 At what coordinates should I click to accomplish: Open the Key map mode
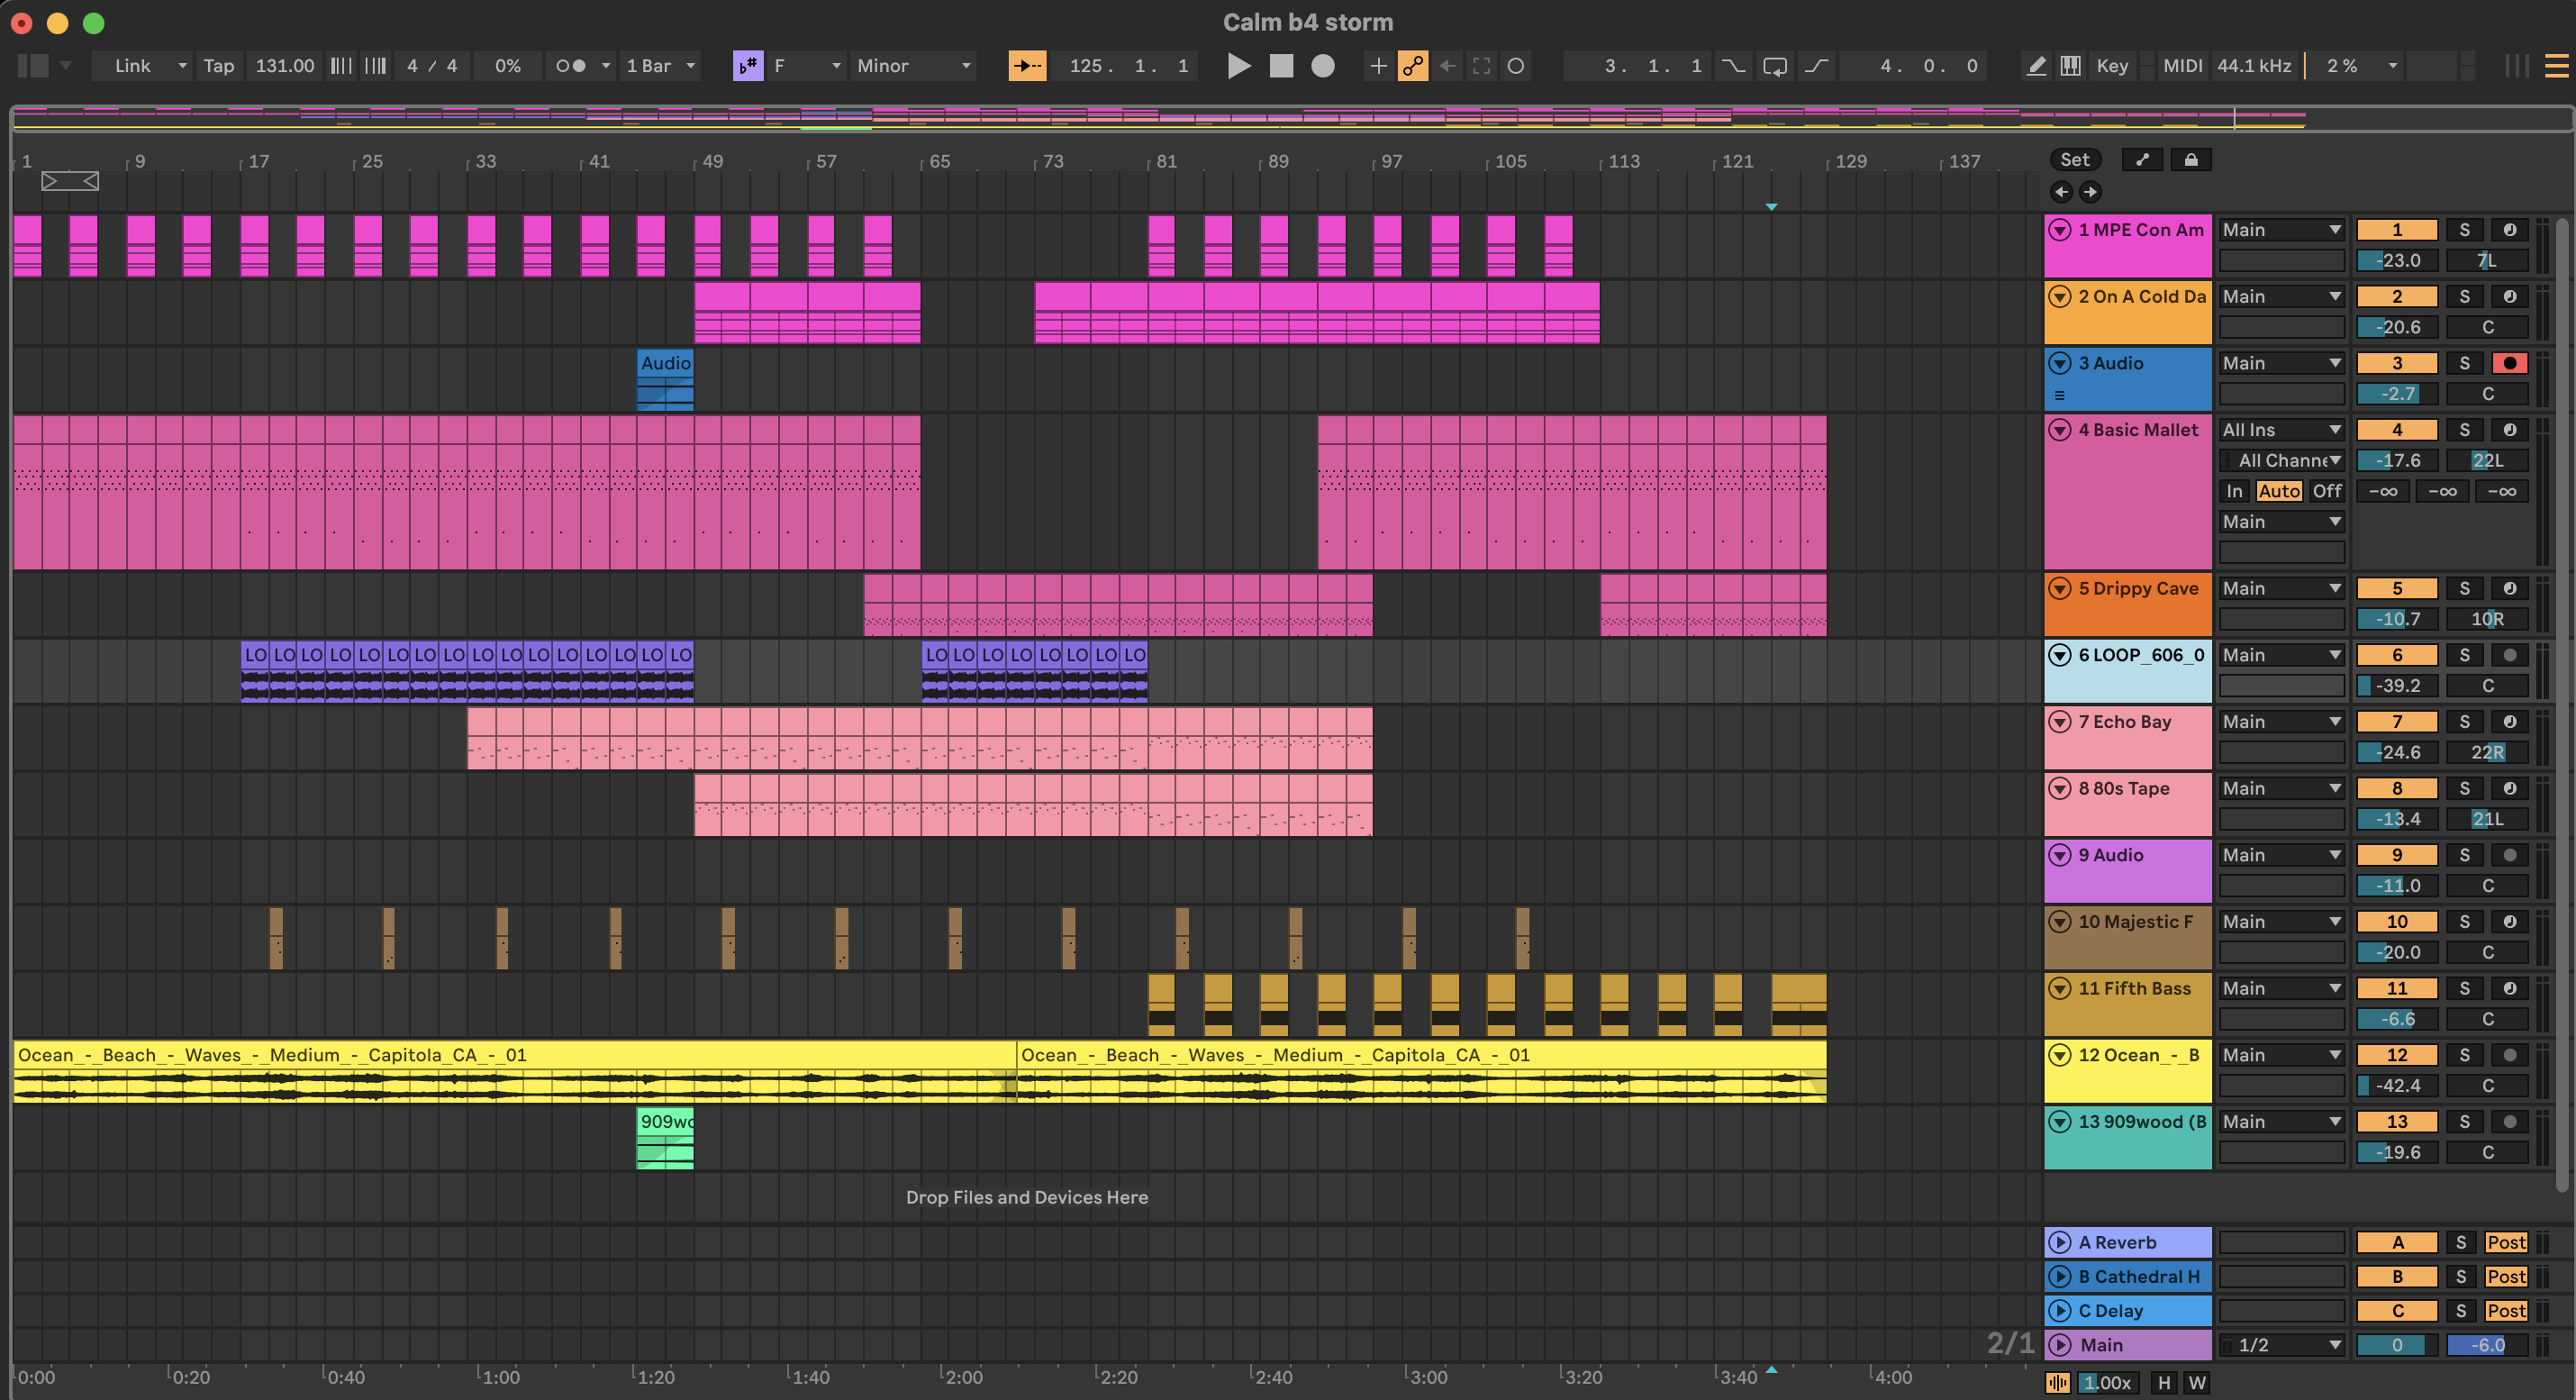[2112, 66]
